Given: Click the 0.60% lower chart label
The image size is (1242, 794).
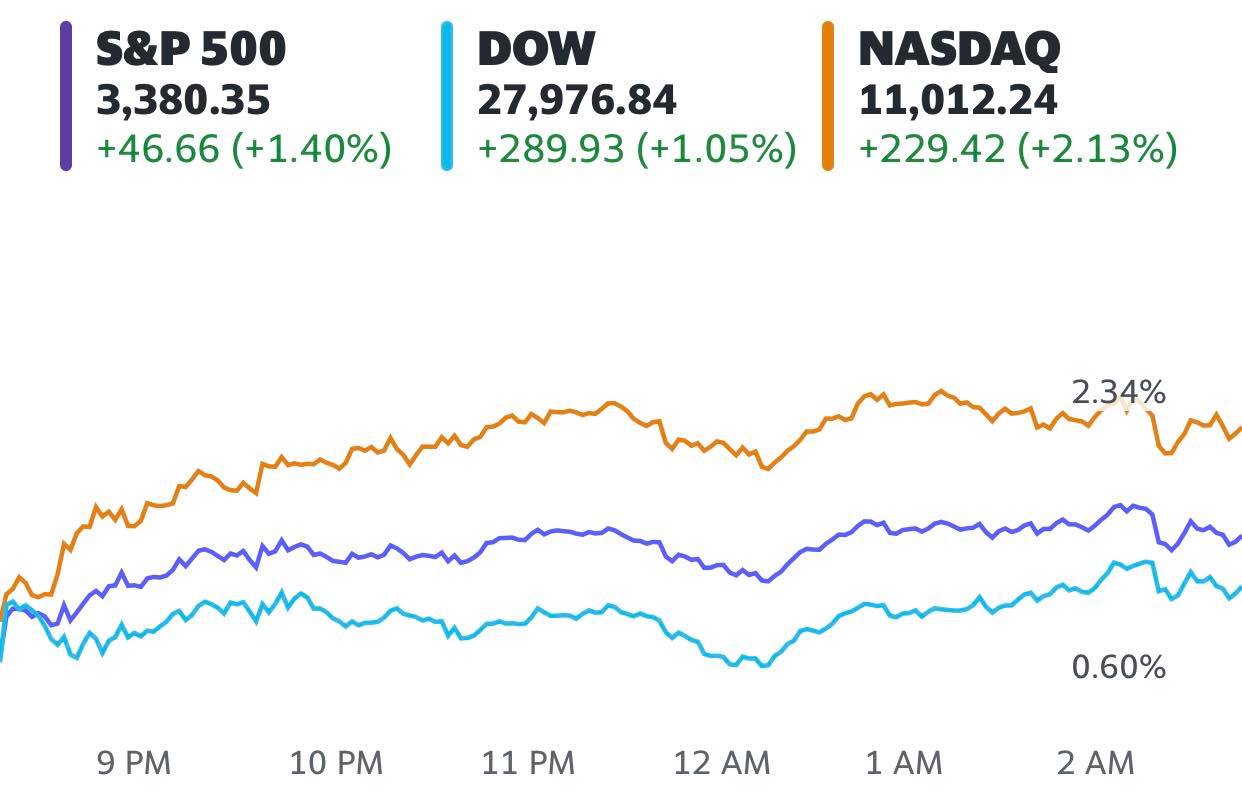Looking at the screenshot, I should [1118, 667].
